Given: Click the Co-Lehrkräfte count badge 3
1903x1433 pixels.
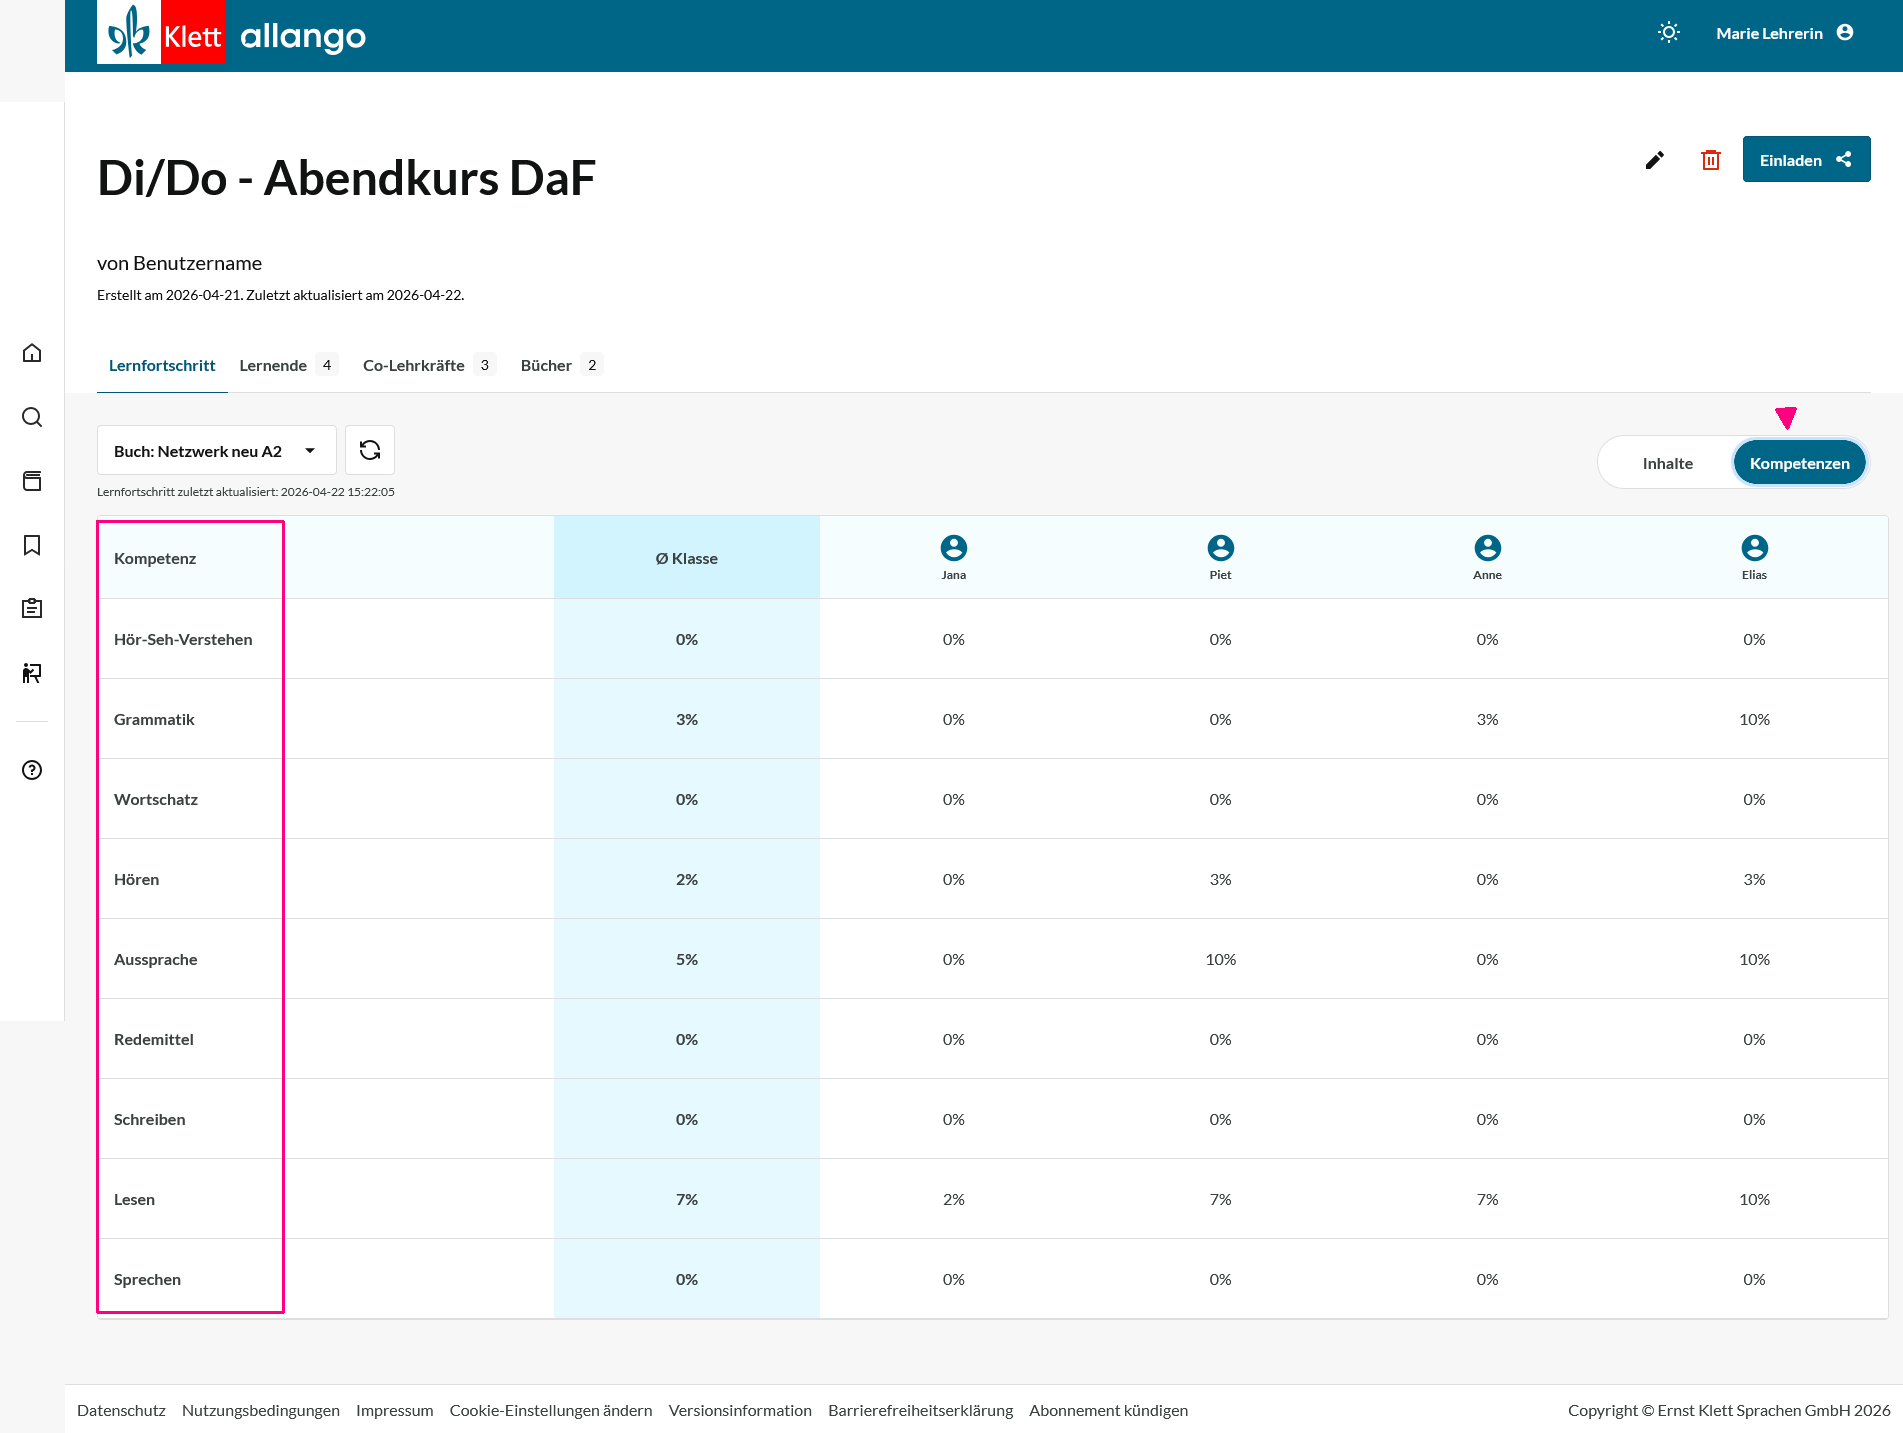Looking at the screenshot, I should point(485,365).
